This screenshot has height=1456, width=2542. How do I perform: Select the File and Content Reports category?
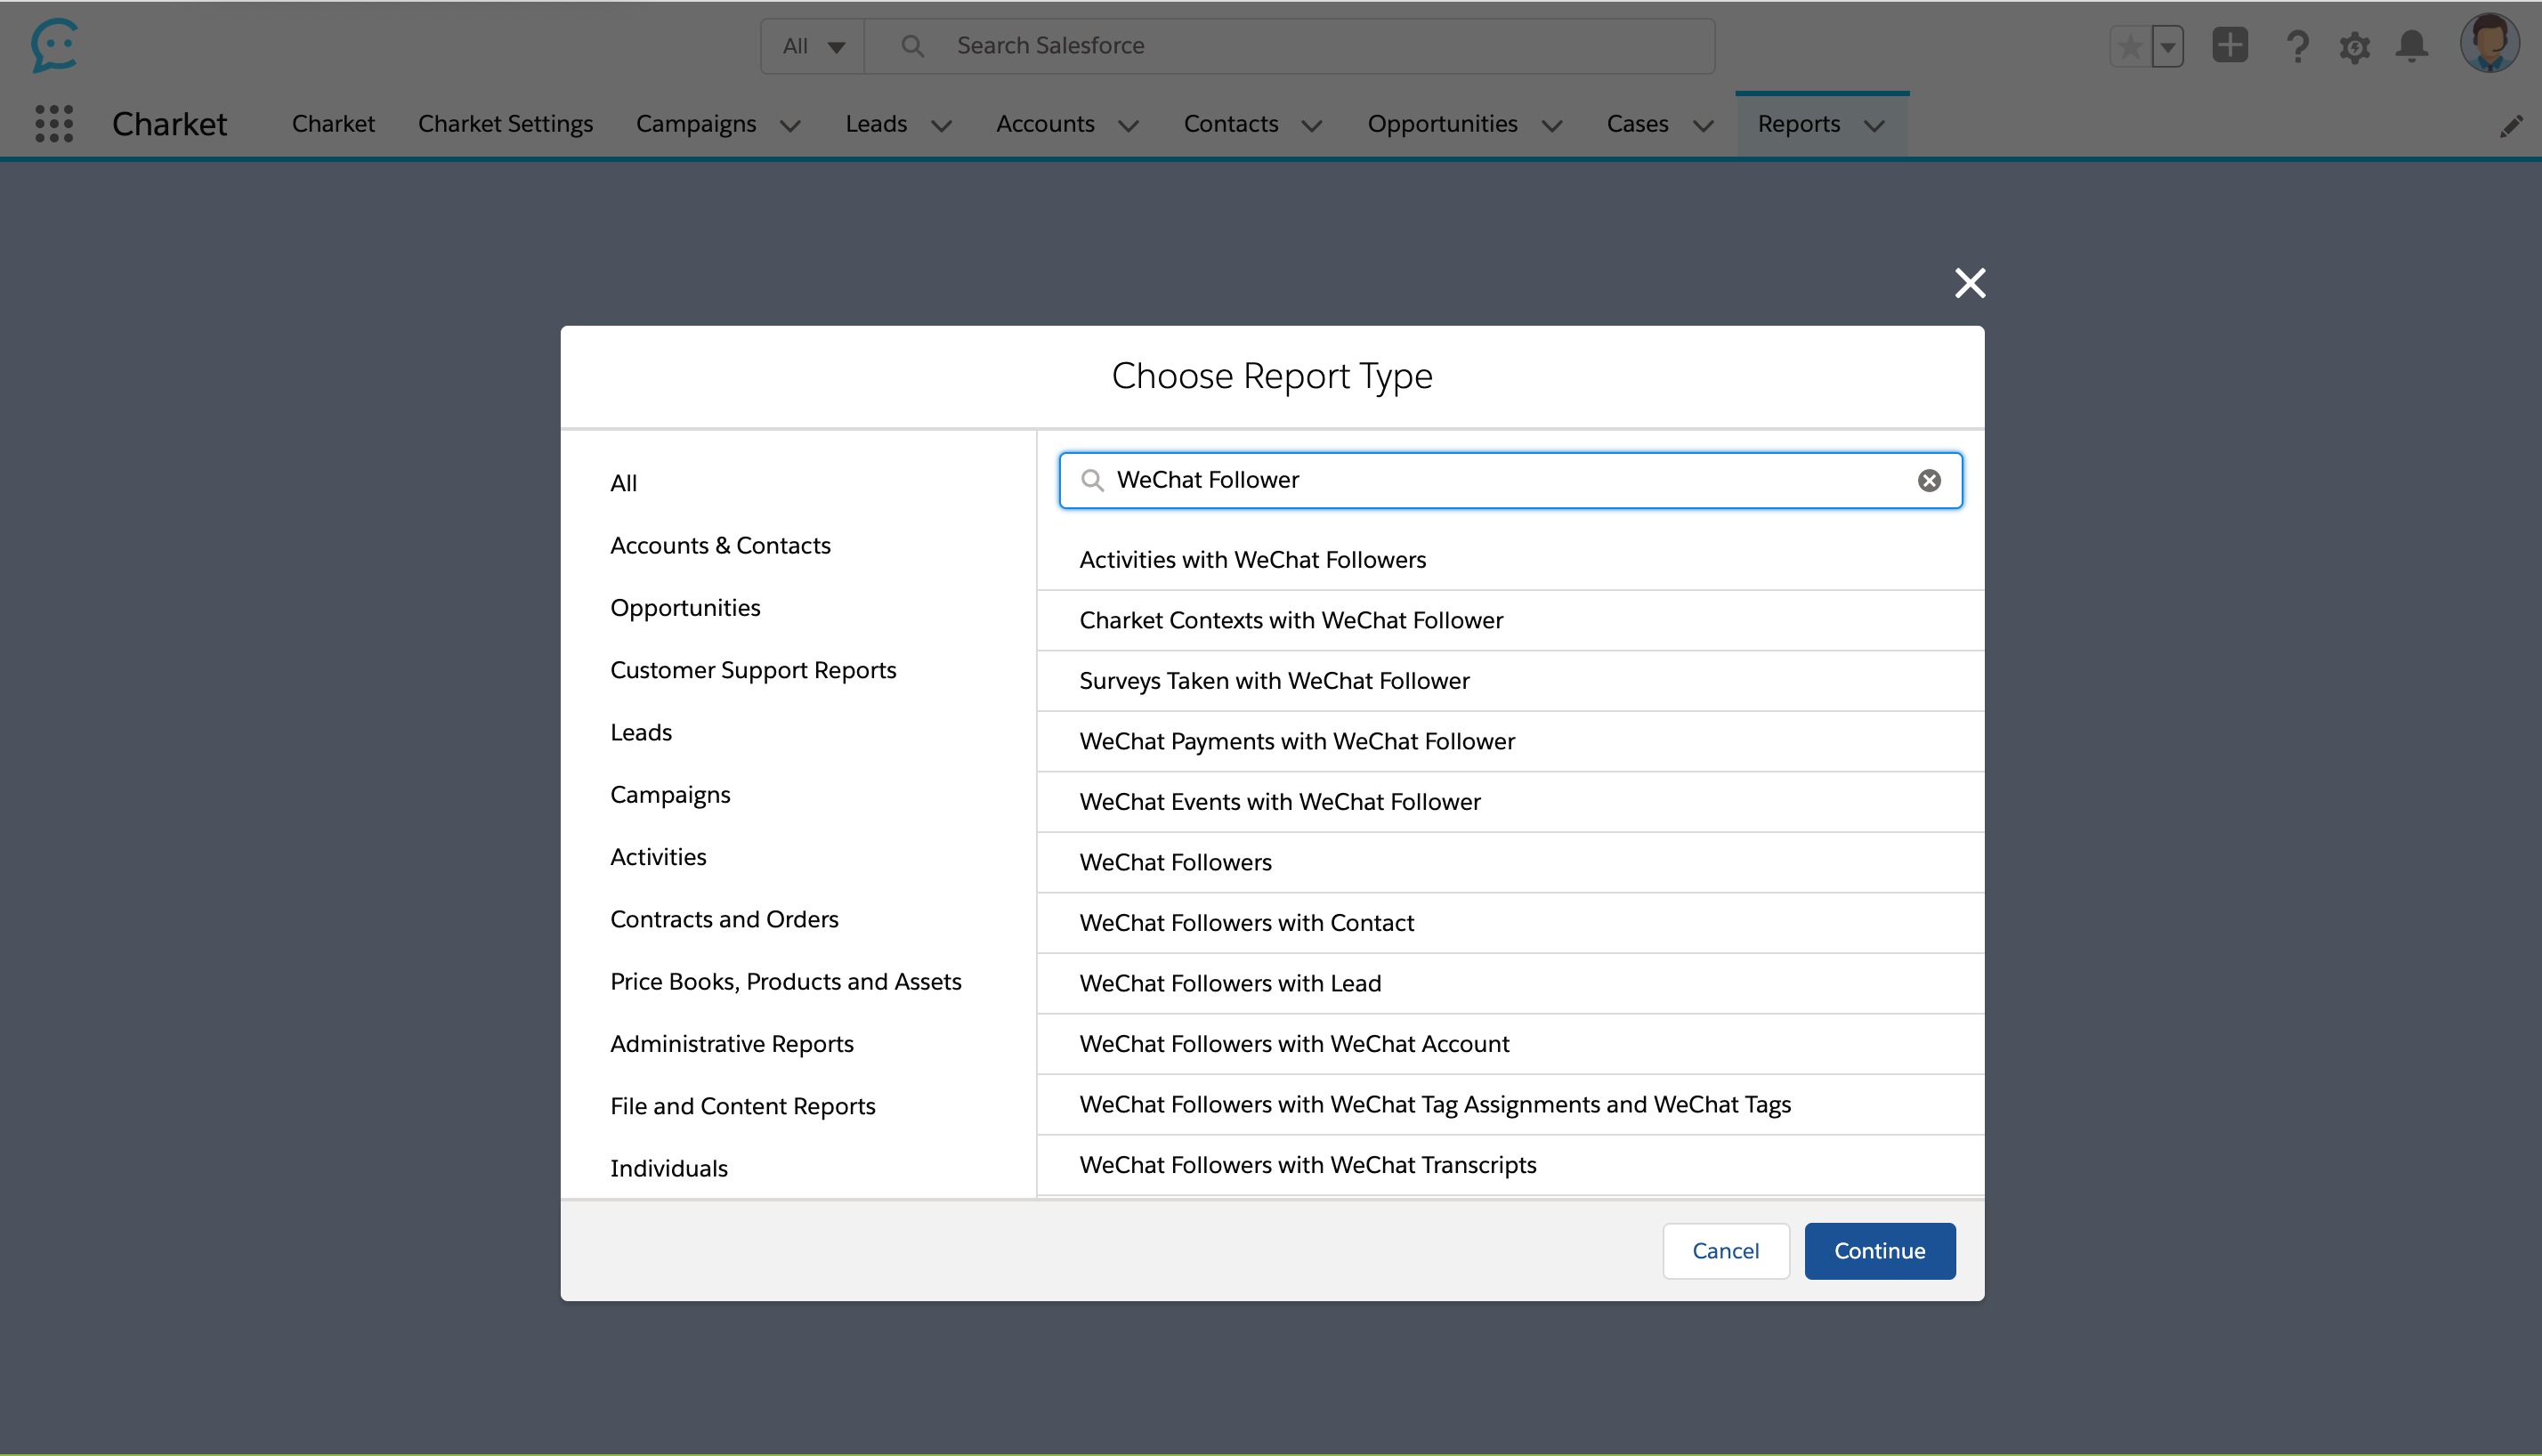point(742,1106)
